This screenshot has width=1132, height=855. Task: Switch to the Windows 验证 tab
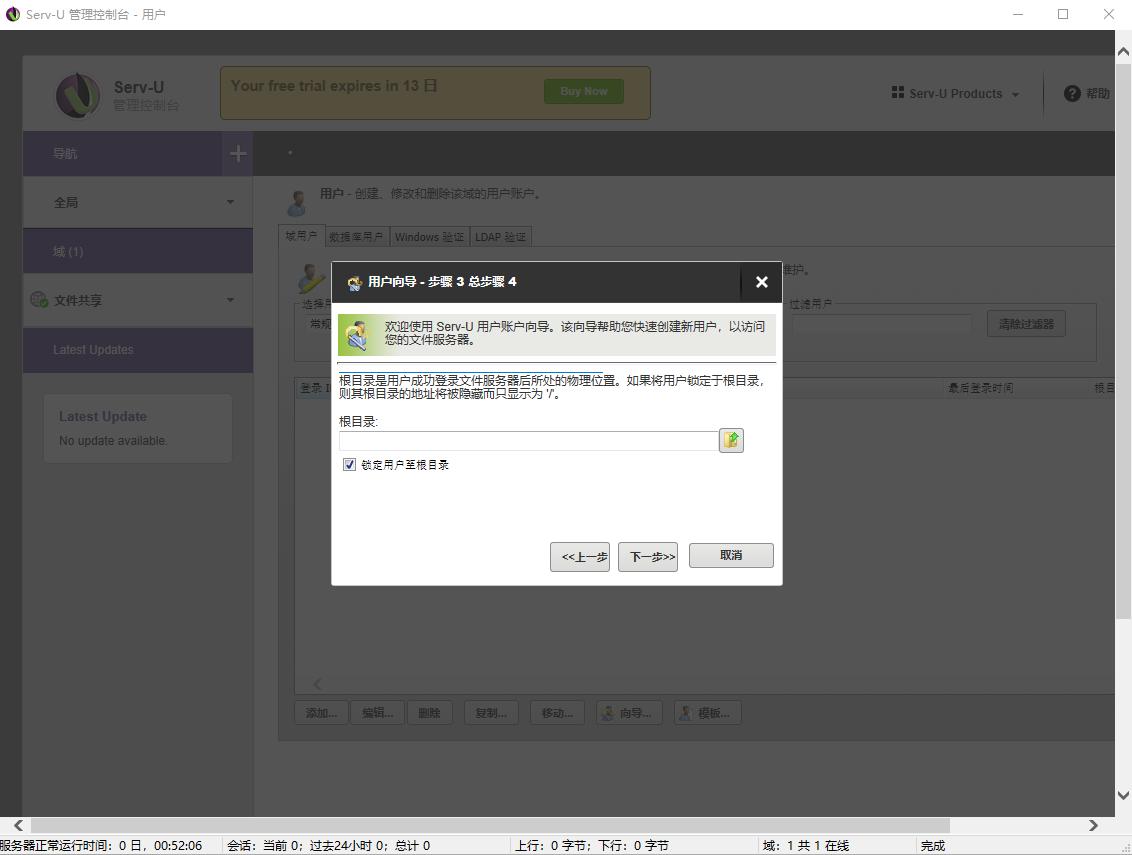pyautogui.click(x=429, y=237)
